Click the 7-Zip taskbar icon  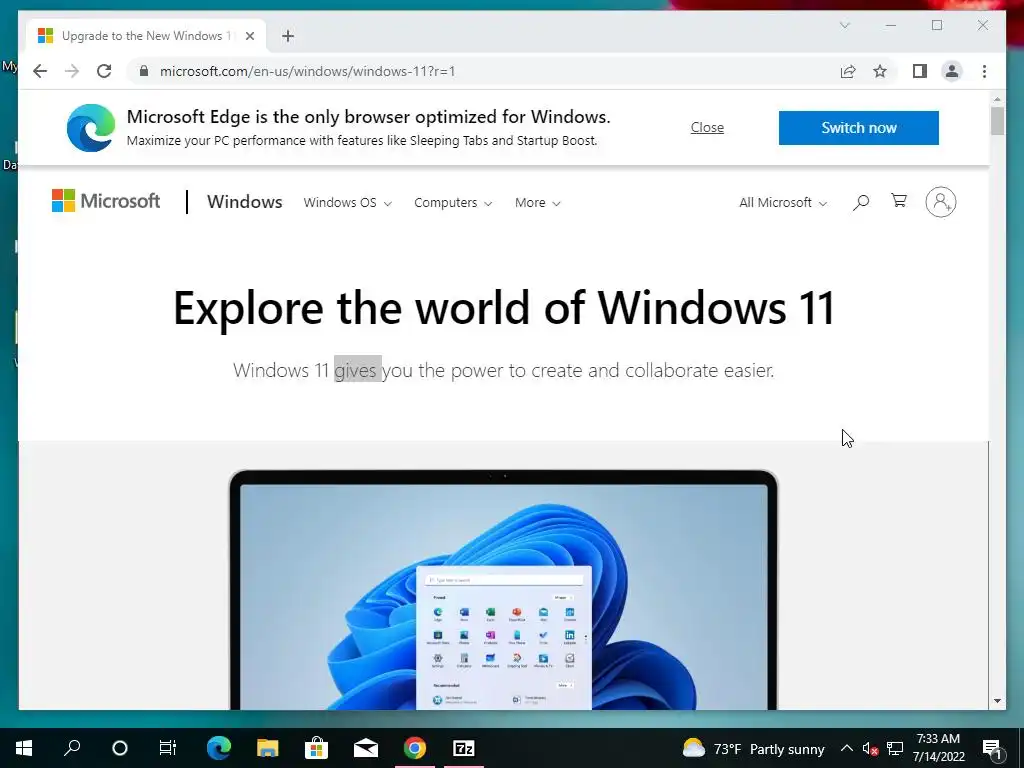tap(464, 748)
